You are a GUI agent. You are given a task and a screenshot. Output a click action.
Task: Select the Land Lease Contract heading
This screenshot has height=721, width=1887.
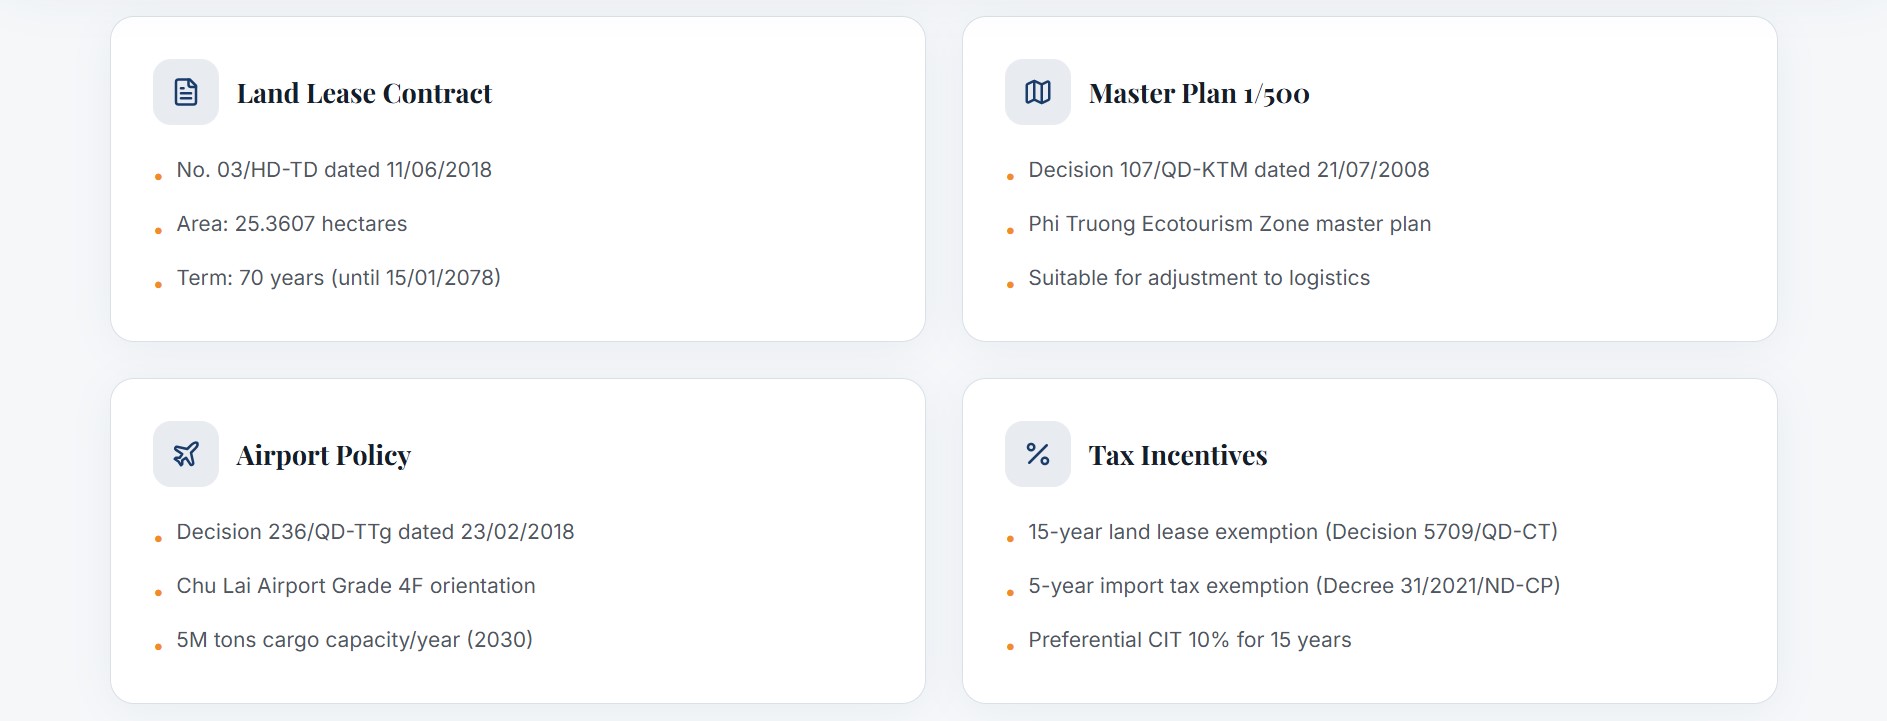coord(364,93)
